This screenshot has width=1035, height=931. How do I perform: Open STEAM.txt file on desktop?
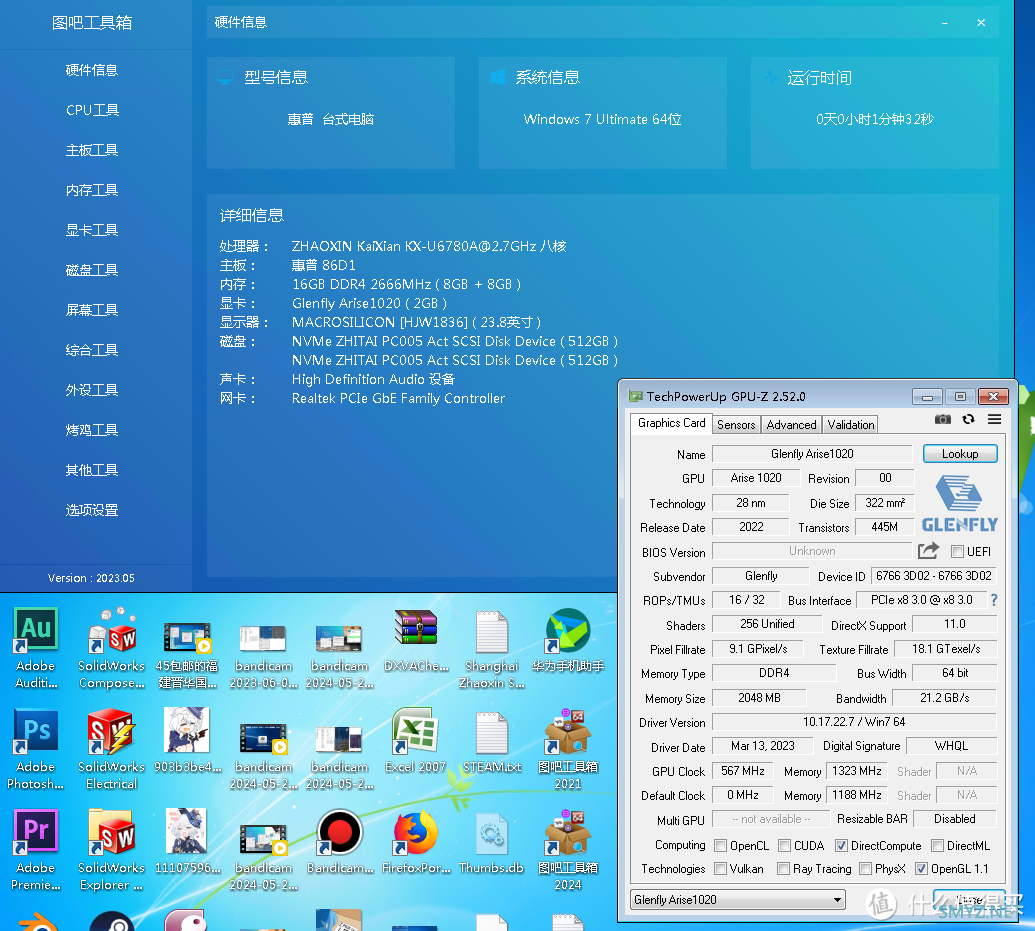click(492, 740)
